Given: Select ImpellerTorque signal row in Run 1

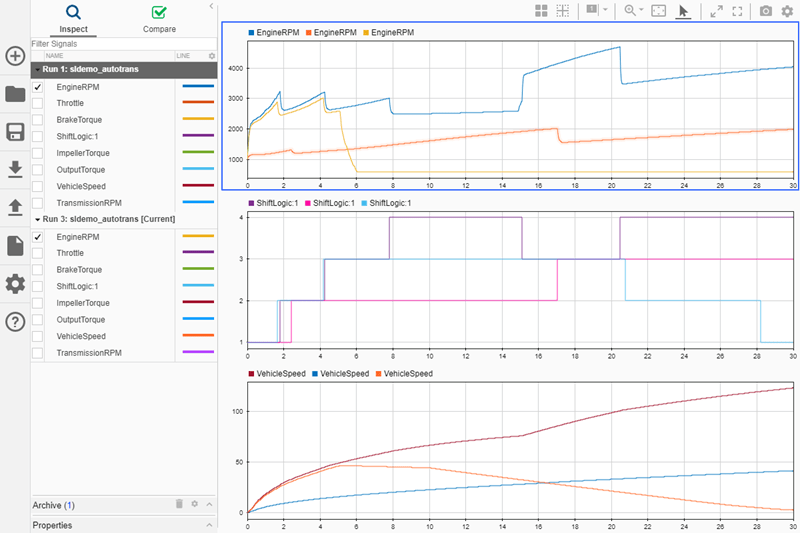Looking at the screenshot, I should tap(124, 153).
